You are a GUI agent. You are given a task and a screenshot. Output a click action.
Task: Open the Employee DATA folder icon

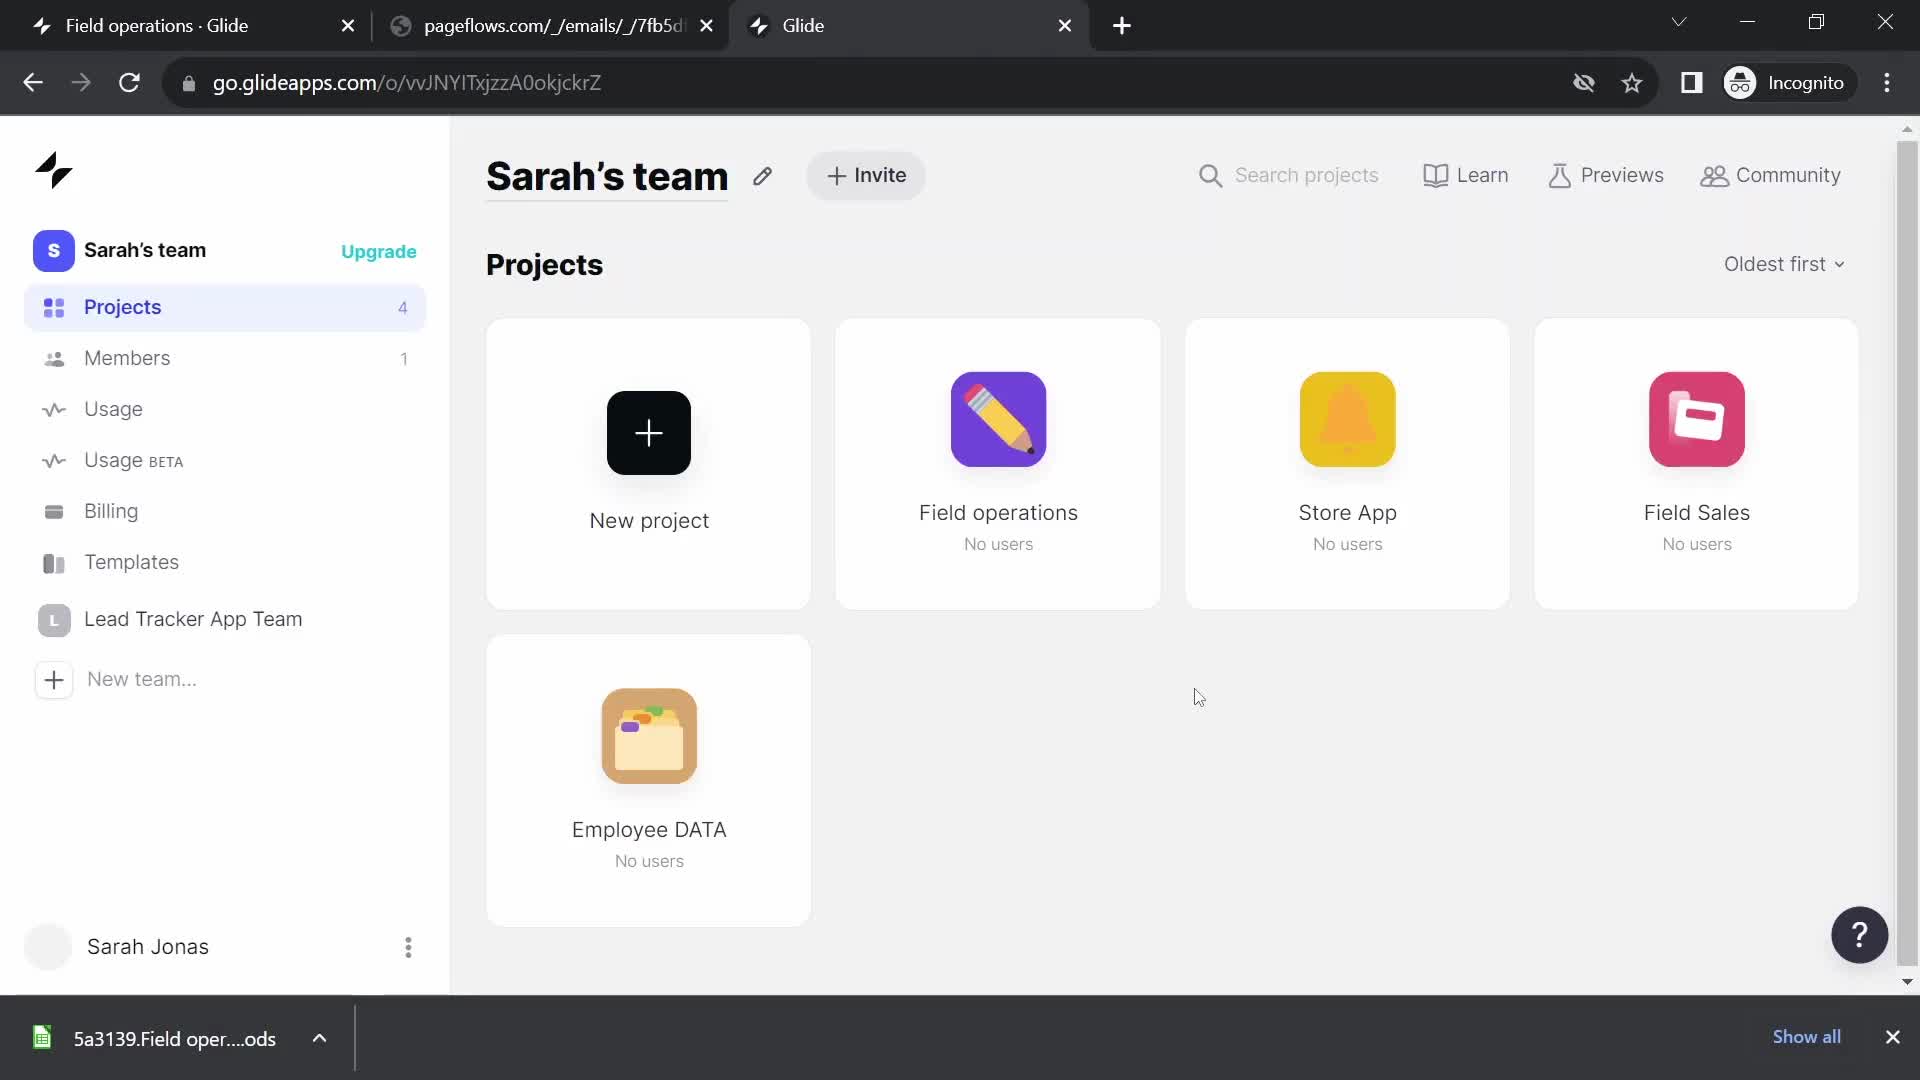tap(649, 736)
